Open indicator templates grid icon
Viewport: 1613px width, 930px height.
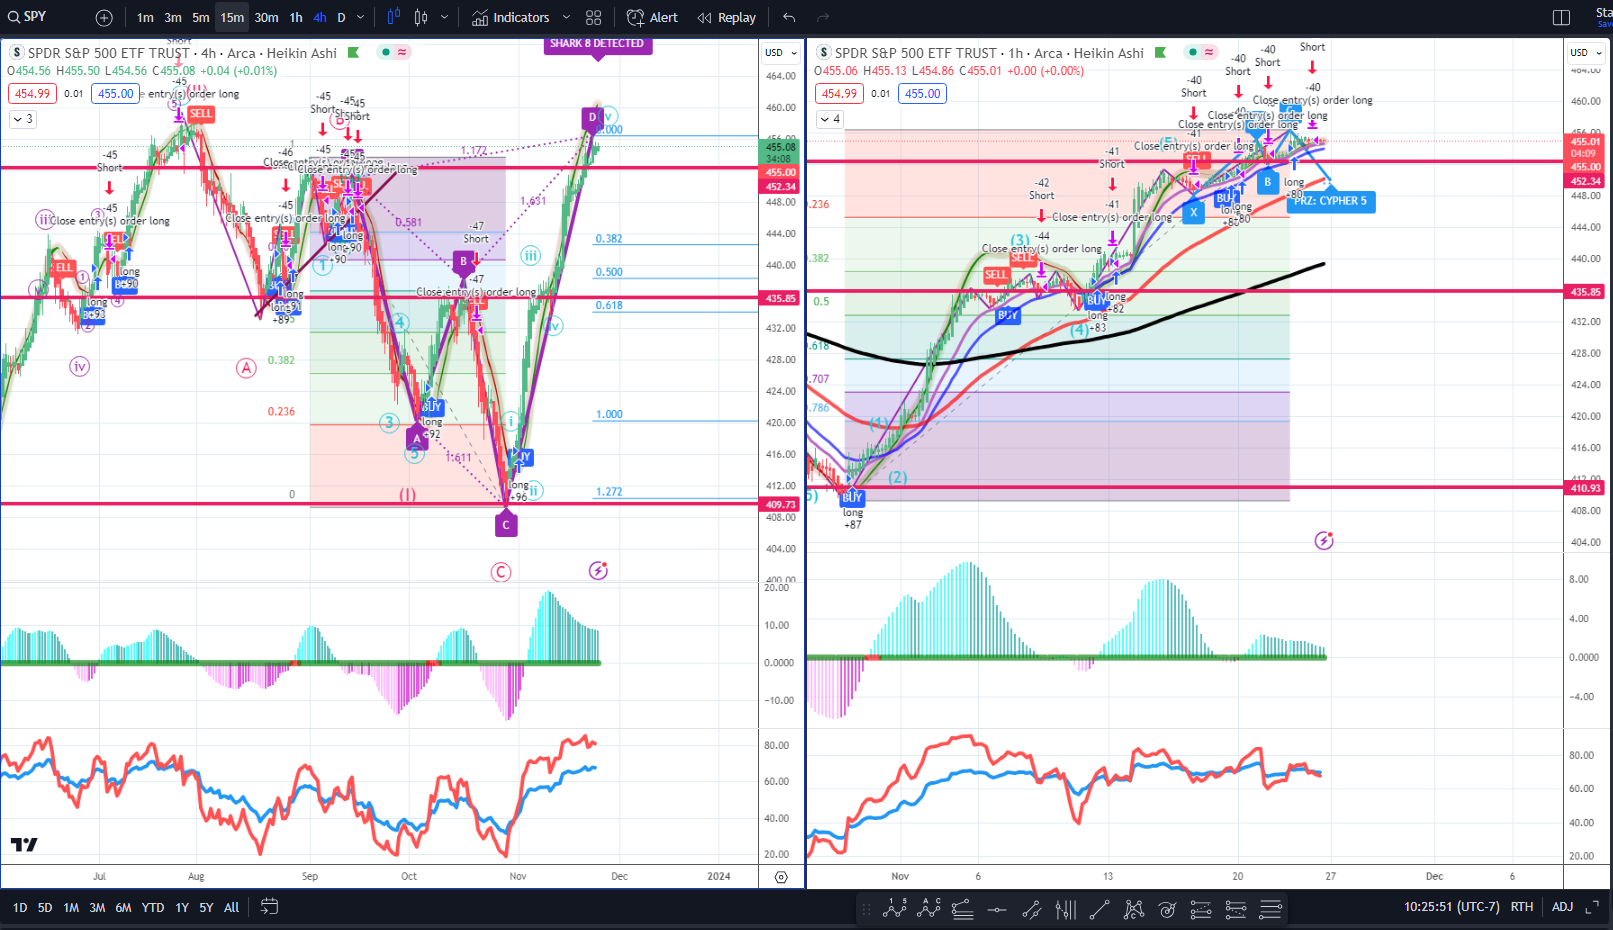594,18
